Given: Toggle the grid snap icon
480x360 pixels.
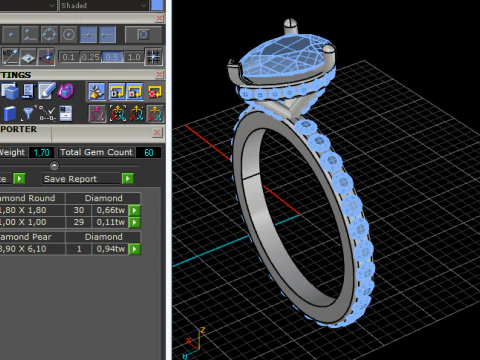Looking at the screenshot, I should (154, 57).
